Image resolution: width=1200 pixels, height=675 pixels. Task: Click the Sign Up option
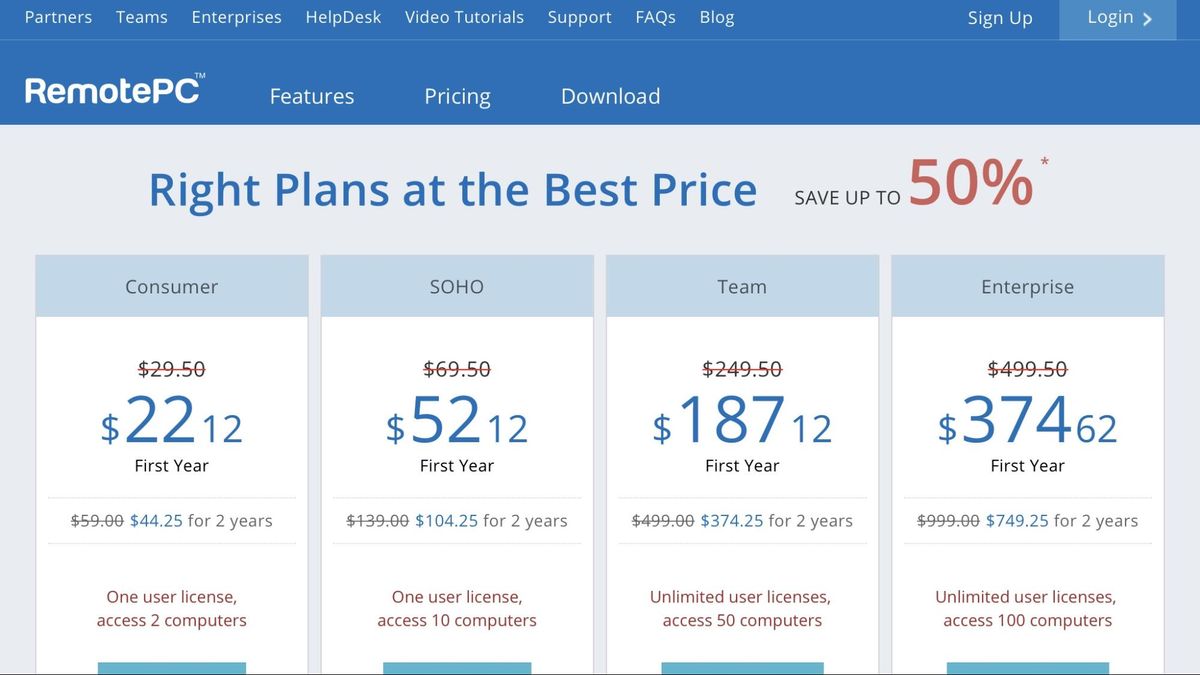pos(1000,18)
